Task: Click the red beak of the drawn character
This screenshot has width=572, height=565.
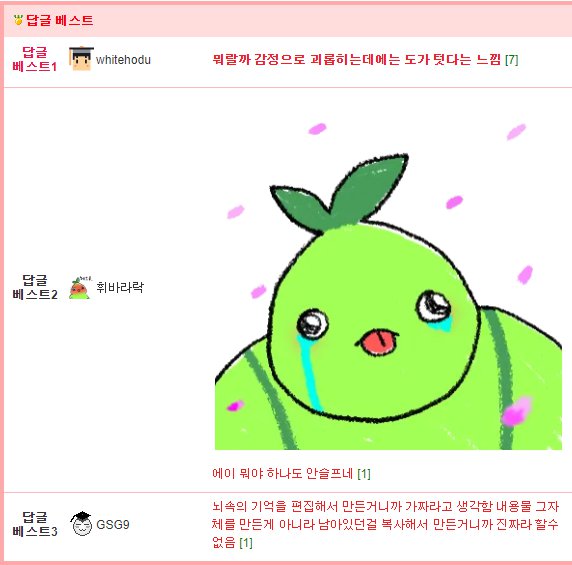Action: (x=379, y=341)
